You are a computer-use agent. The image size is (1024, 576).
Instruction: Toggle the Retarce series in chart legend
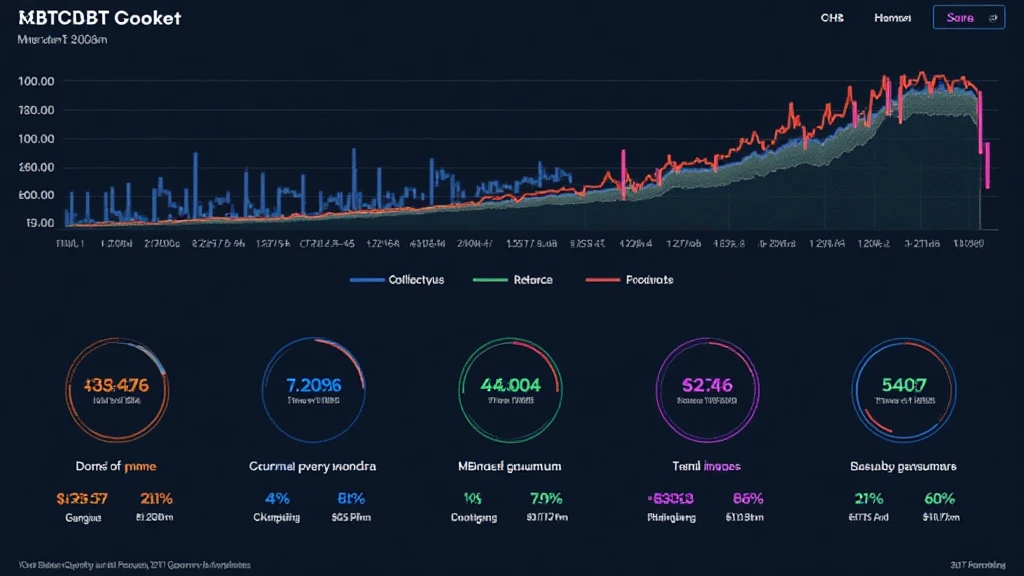[533, 280]
